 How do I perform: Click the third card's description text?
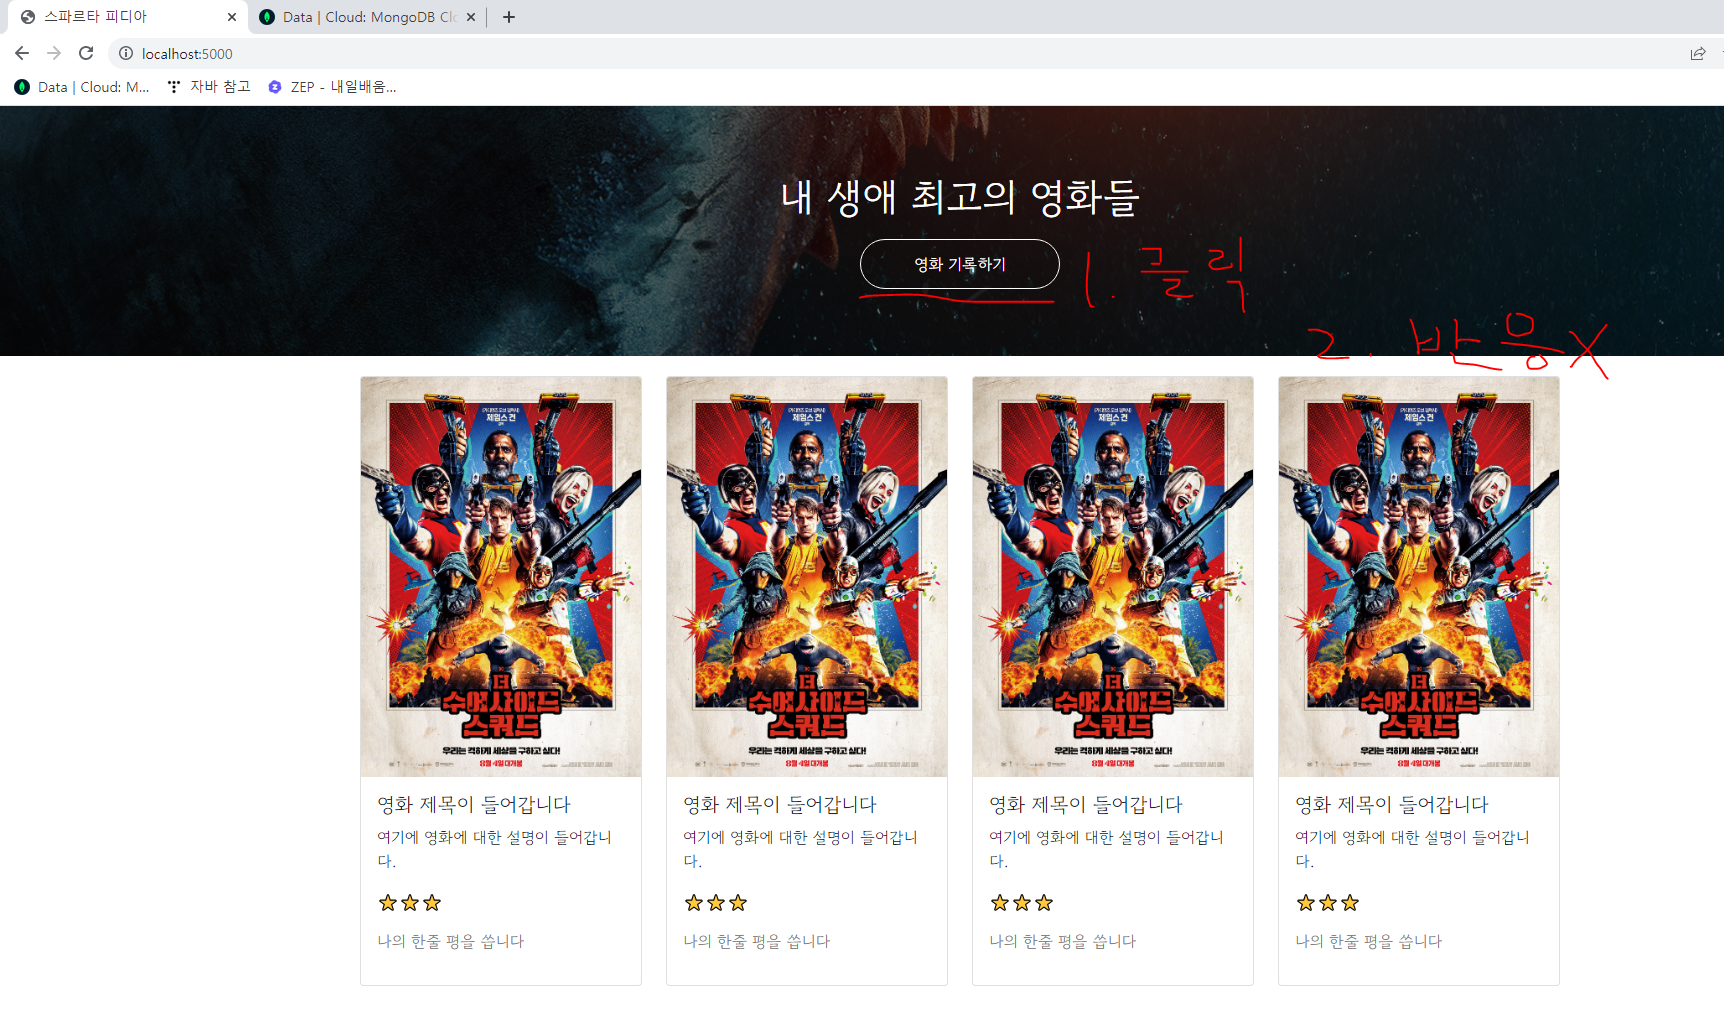(x=1106, y=849)
